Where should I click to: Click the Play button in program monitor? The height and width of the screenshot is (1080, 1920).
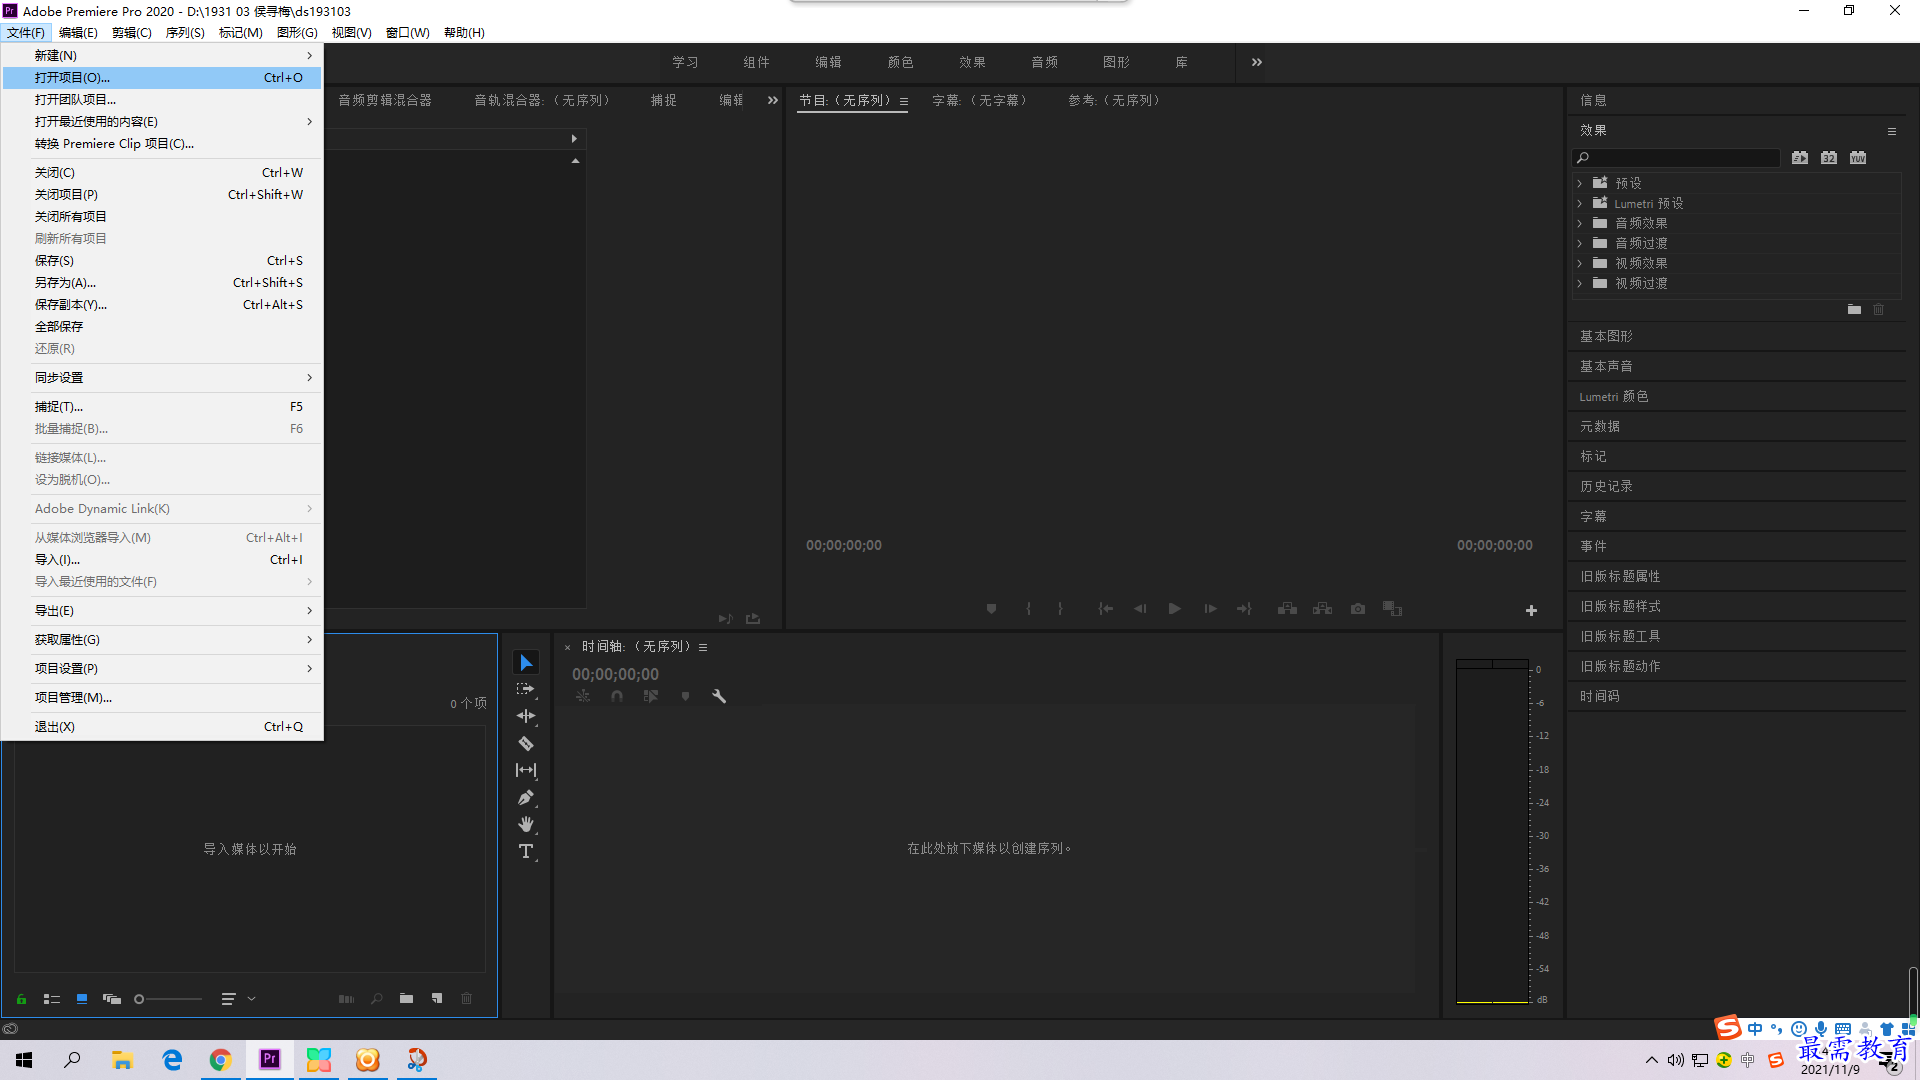point(1175,608)
